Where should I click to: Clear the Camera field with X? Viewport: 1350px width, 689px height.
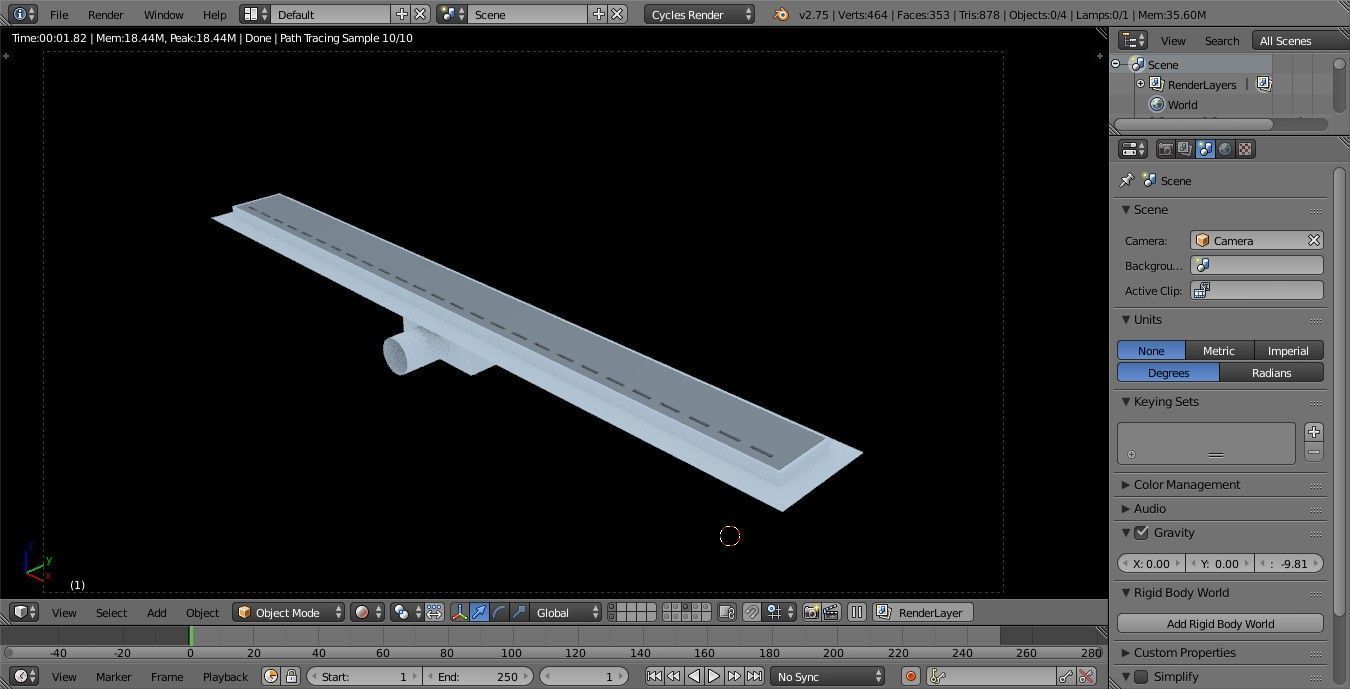click(1314, 240)
